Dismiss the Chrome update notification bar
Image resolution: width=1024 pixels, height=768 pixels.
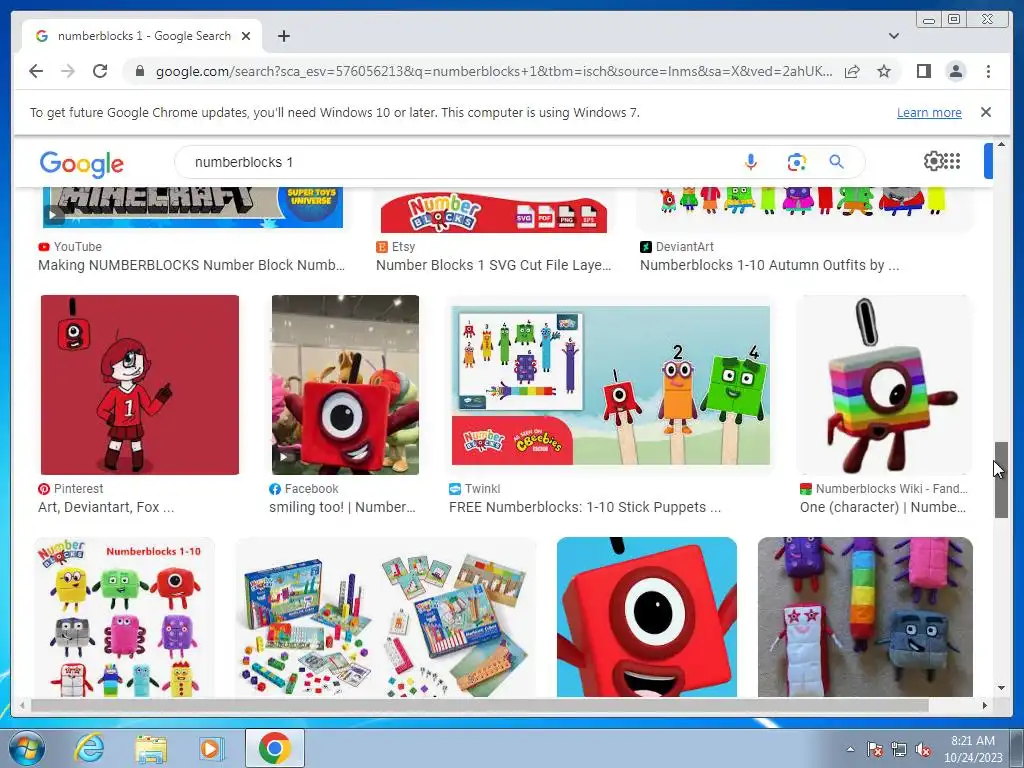(x=986, y=112)
